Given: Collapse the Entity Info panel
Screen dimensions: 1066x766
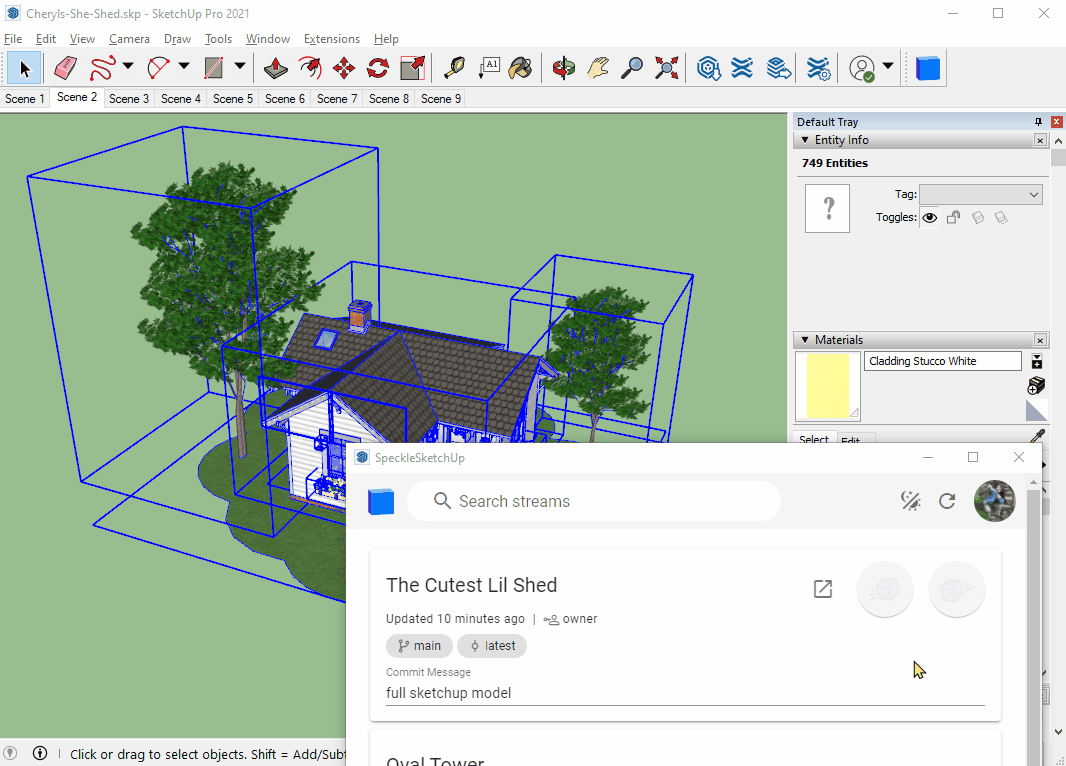Looking at the screenshot, I should tap(805, 140).
